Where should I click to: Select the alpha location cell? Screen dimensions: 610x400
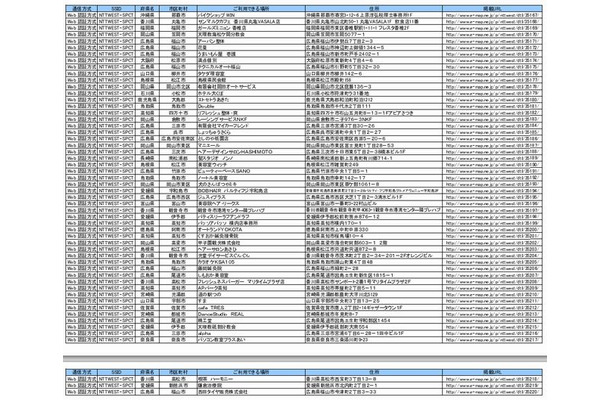coord(251,334)
